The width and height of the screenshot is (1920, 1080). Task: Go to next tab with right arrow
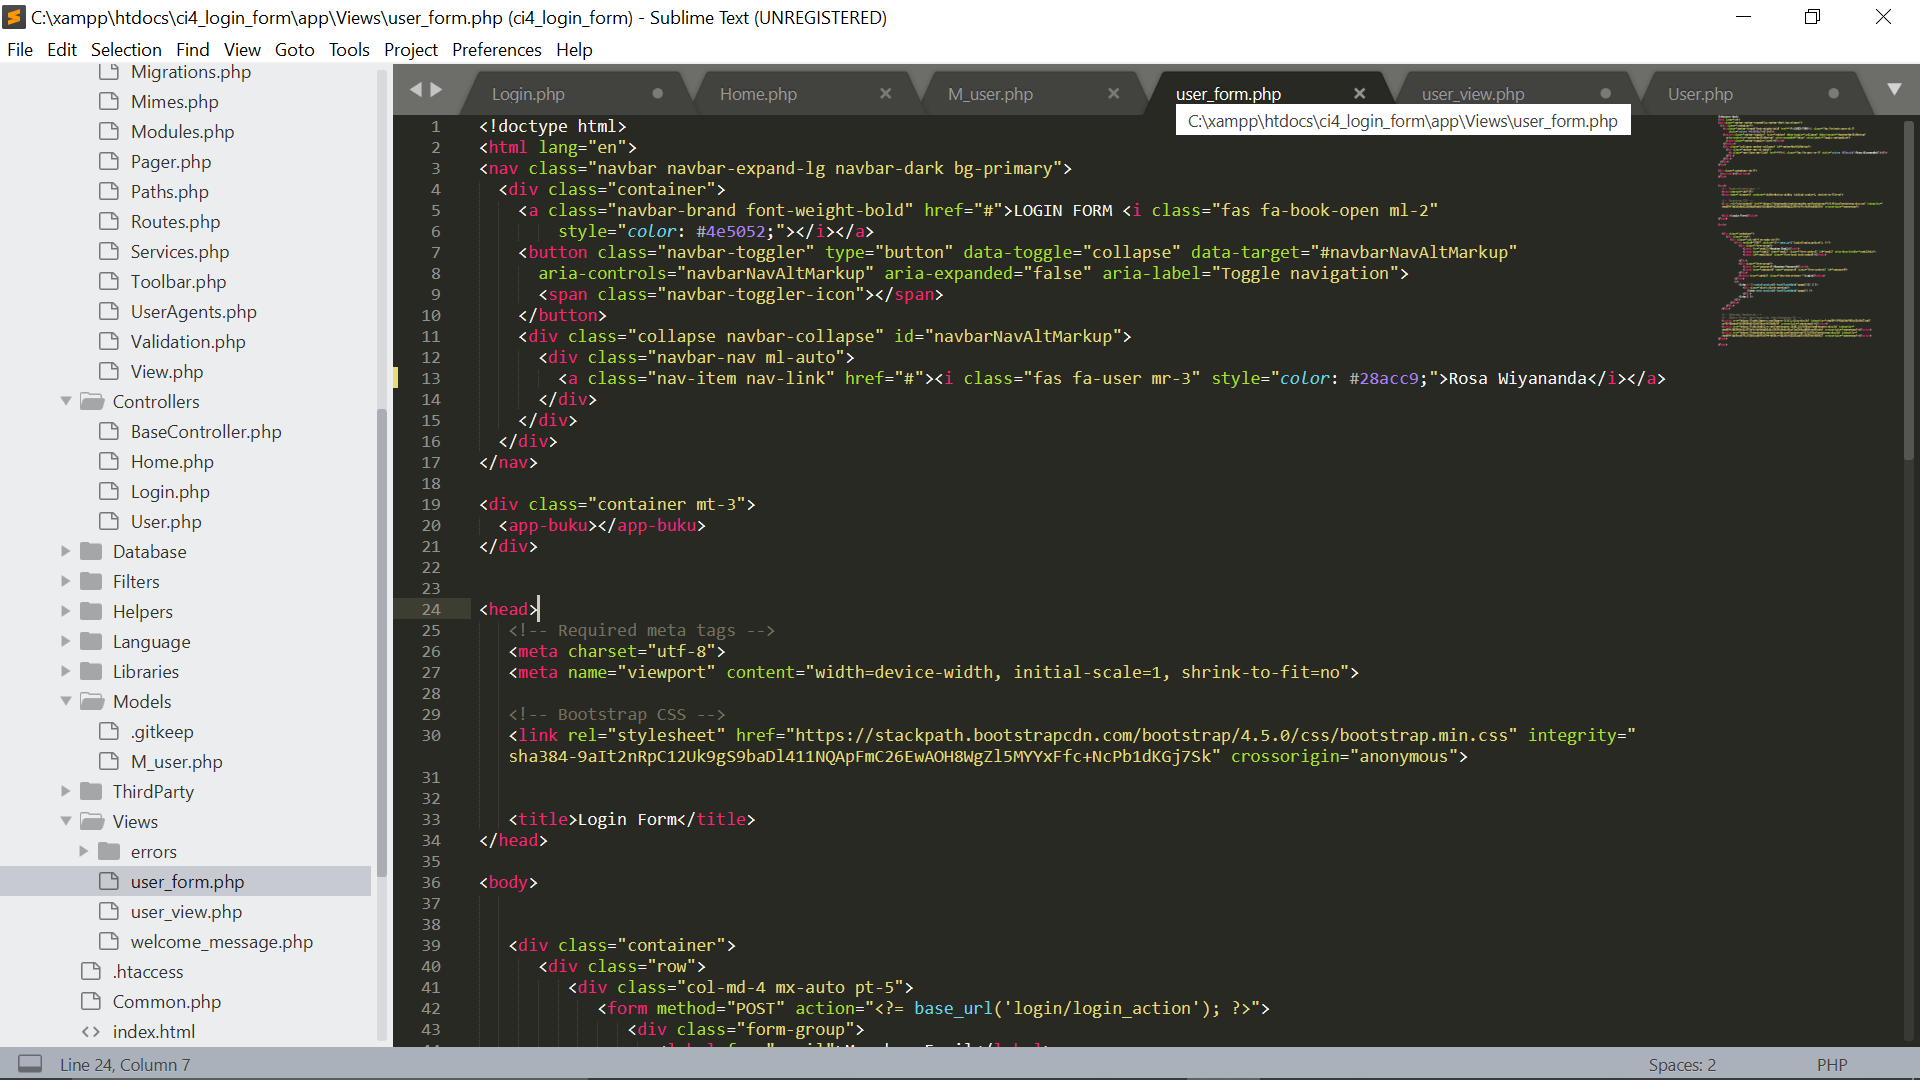pos(436,90)
